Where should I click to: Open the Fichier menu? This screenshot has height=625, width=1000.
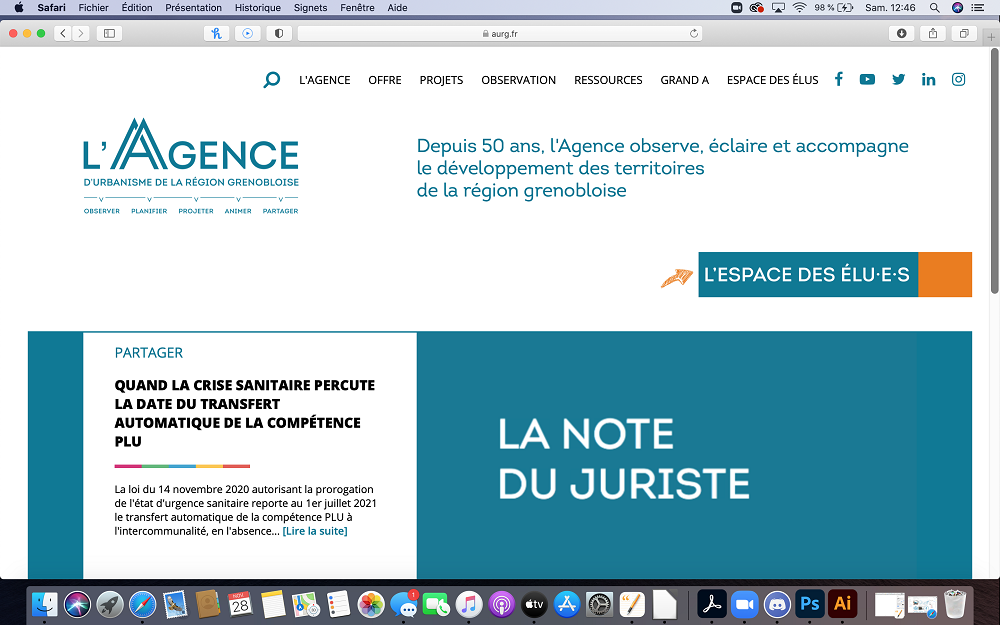(x=93, y=8)
